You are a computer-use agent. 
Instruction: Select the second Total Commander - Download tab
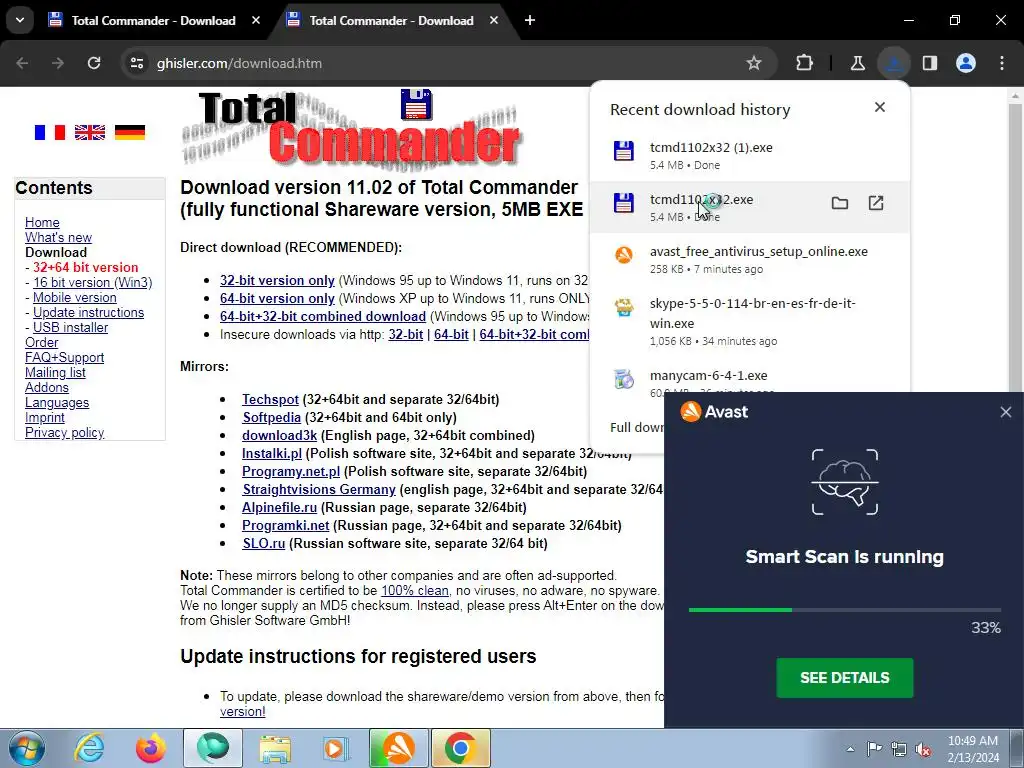392,20
